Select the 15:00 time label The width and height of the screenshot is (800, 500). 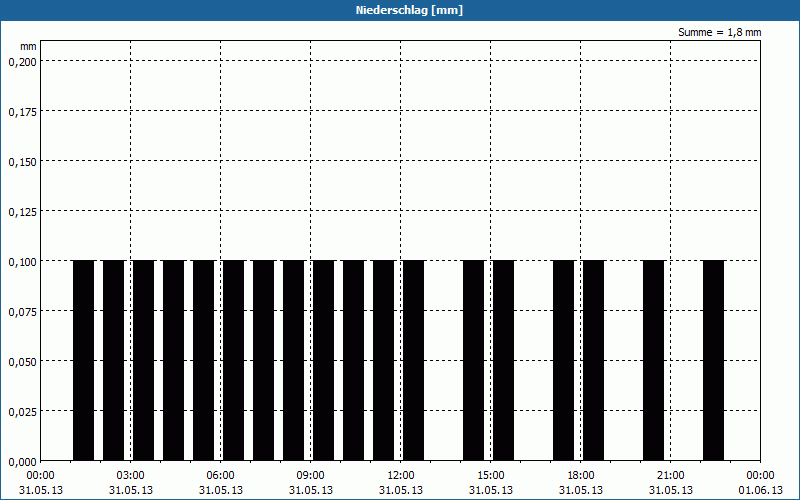[491, 476]
